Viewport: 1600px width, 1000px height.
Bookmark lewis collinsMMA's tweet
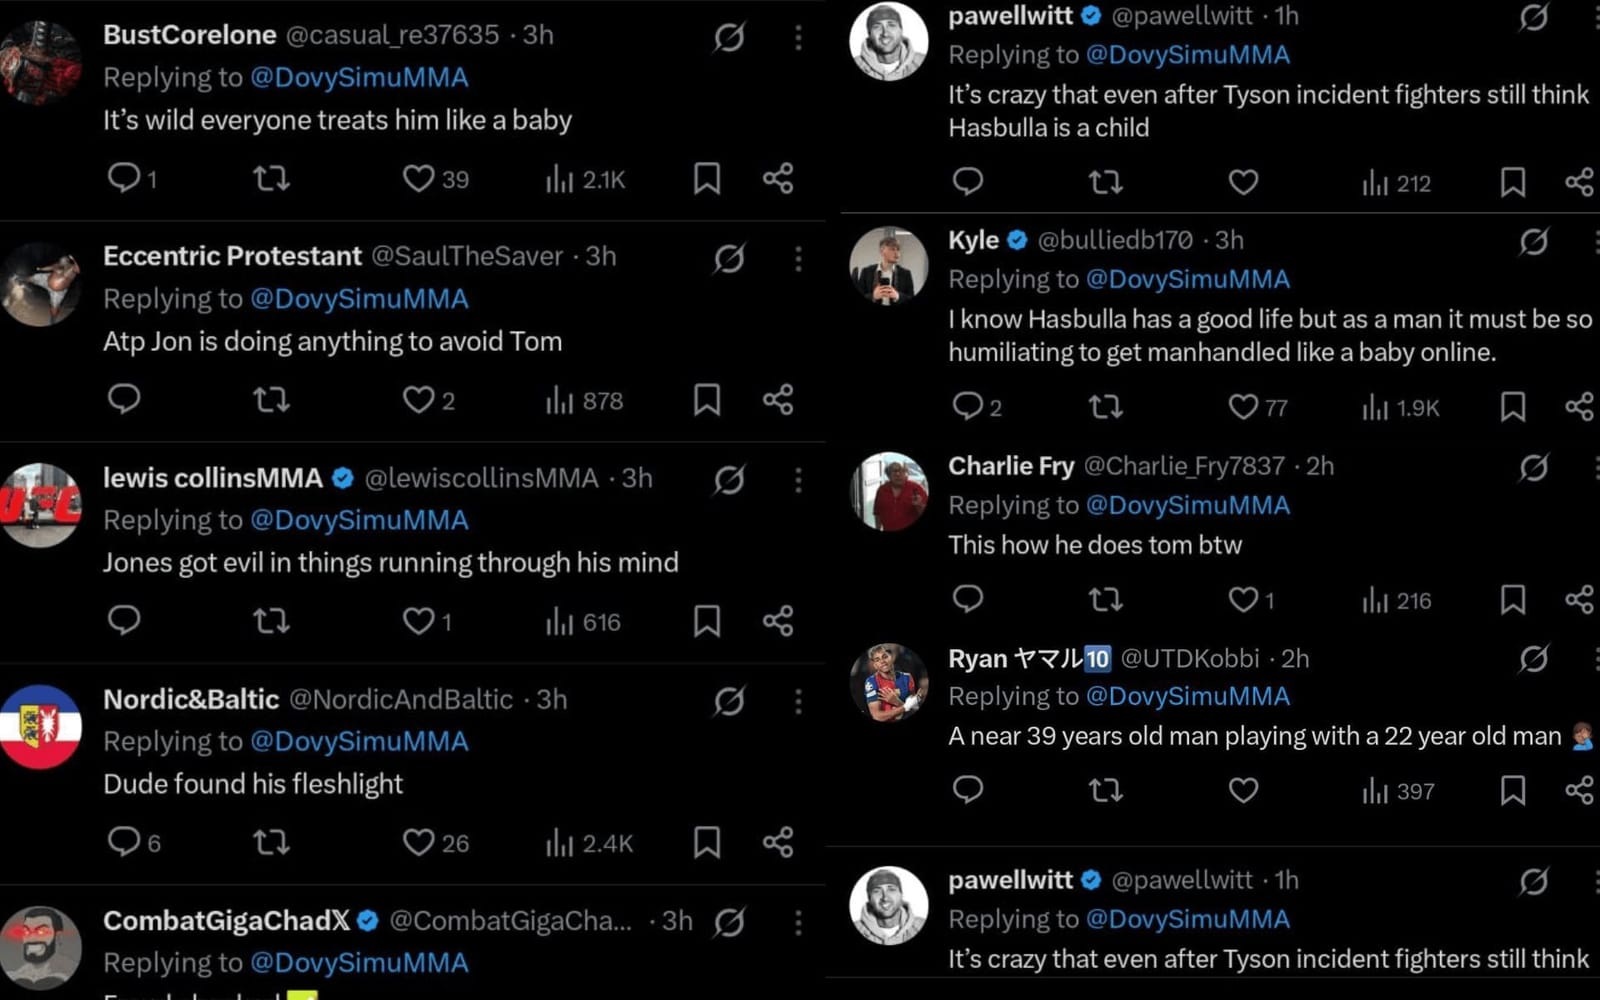click(x=707, y=621)
